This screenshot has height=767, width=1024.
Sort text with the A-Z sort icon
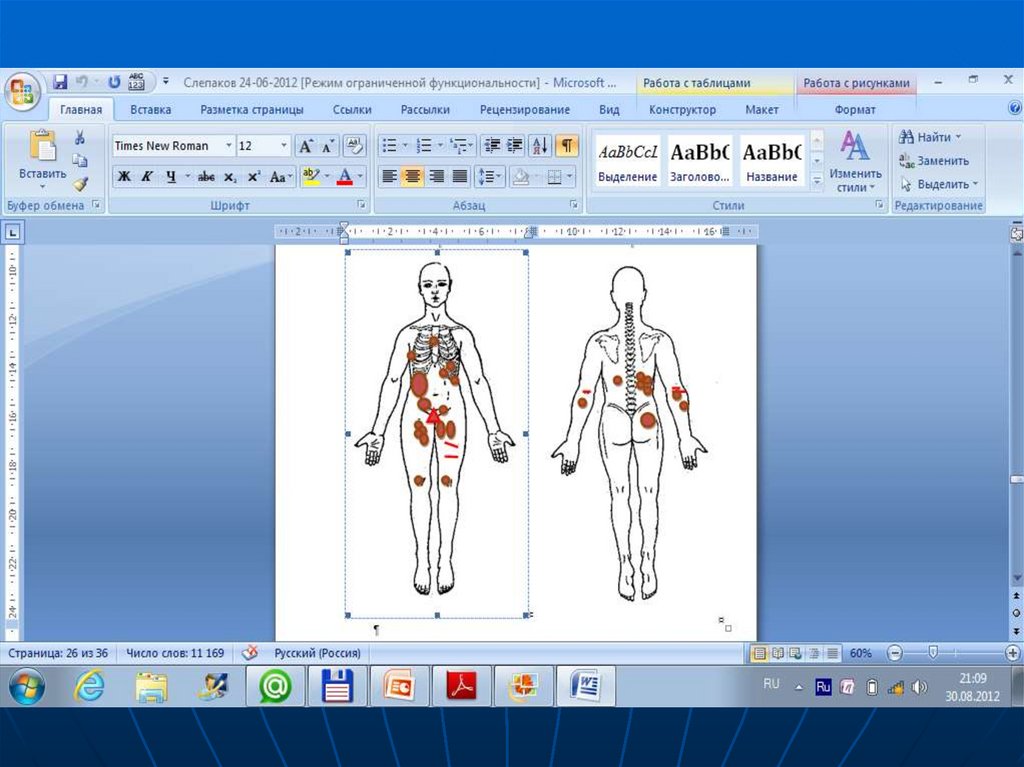[x=540, y=145]
